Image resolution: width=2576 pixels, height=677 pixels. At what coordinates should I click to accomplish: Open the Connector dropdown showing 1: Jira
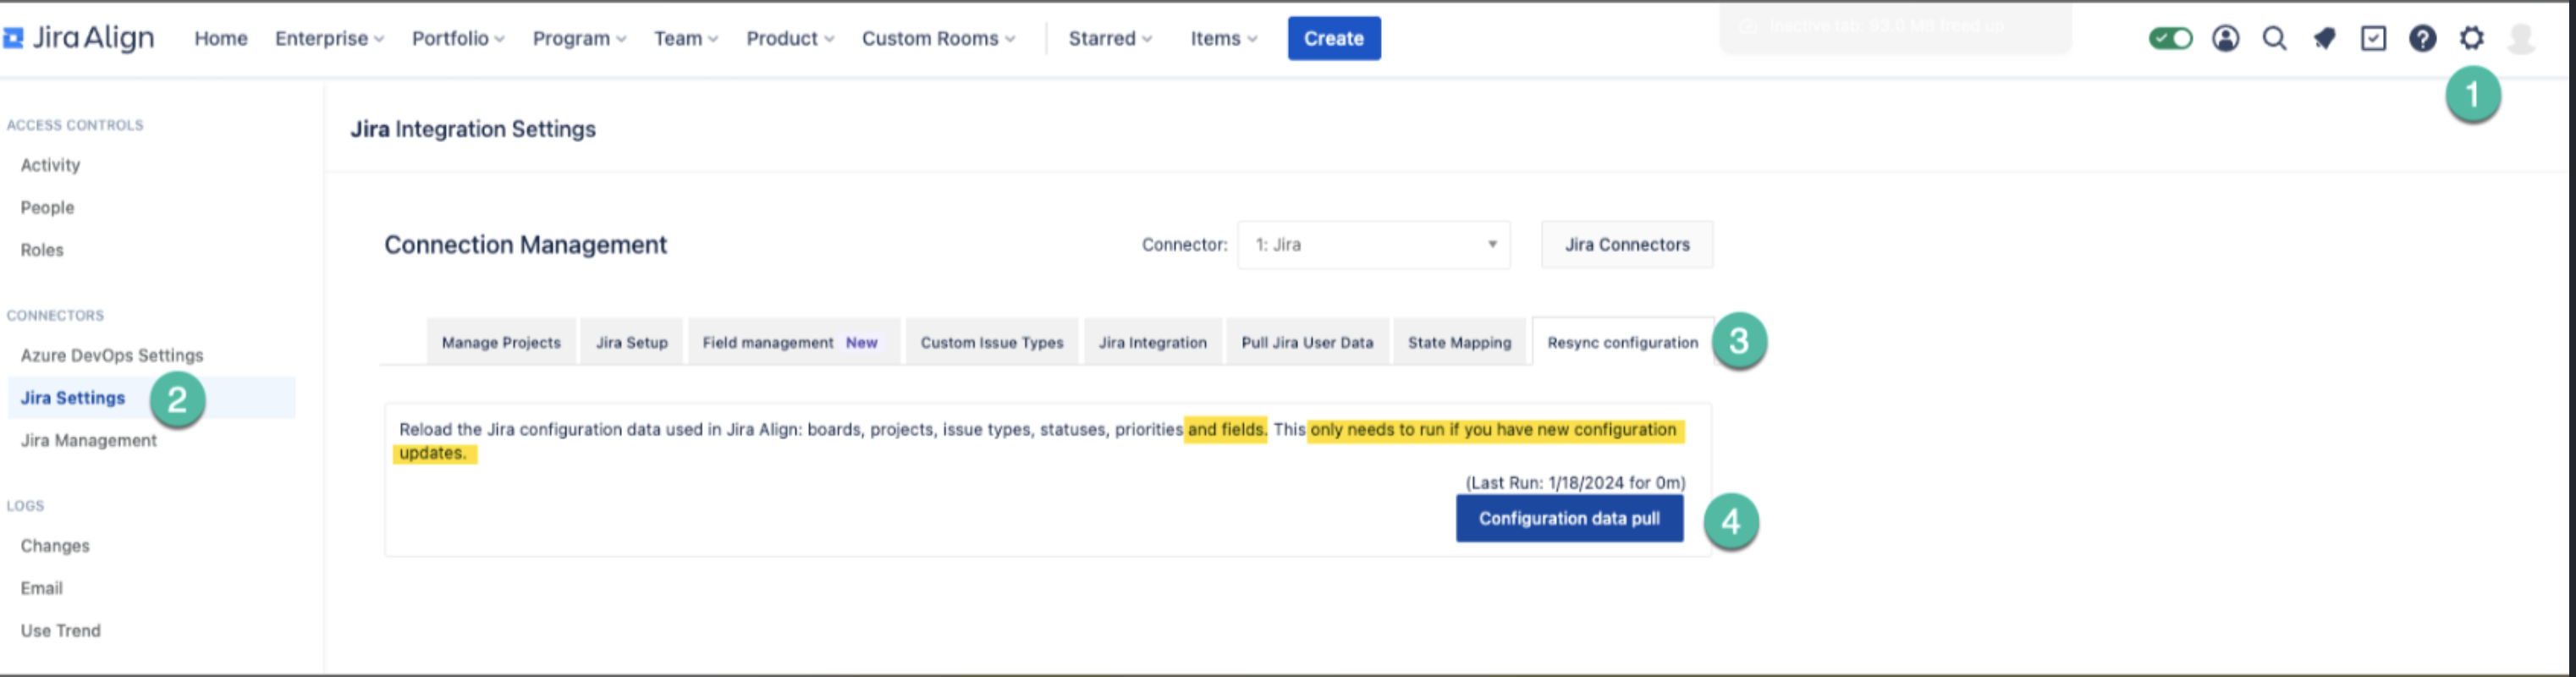click(1374, 245)
